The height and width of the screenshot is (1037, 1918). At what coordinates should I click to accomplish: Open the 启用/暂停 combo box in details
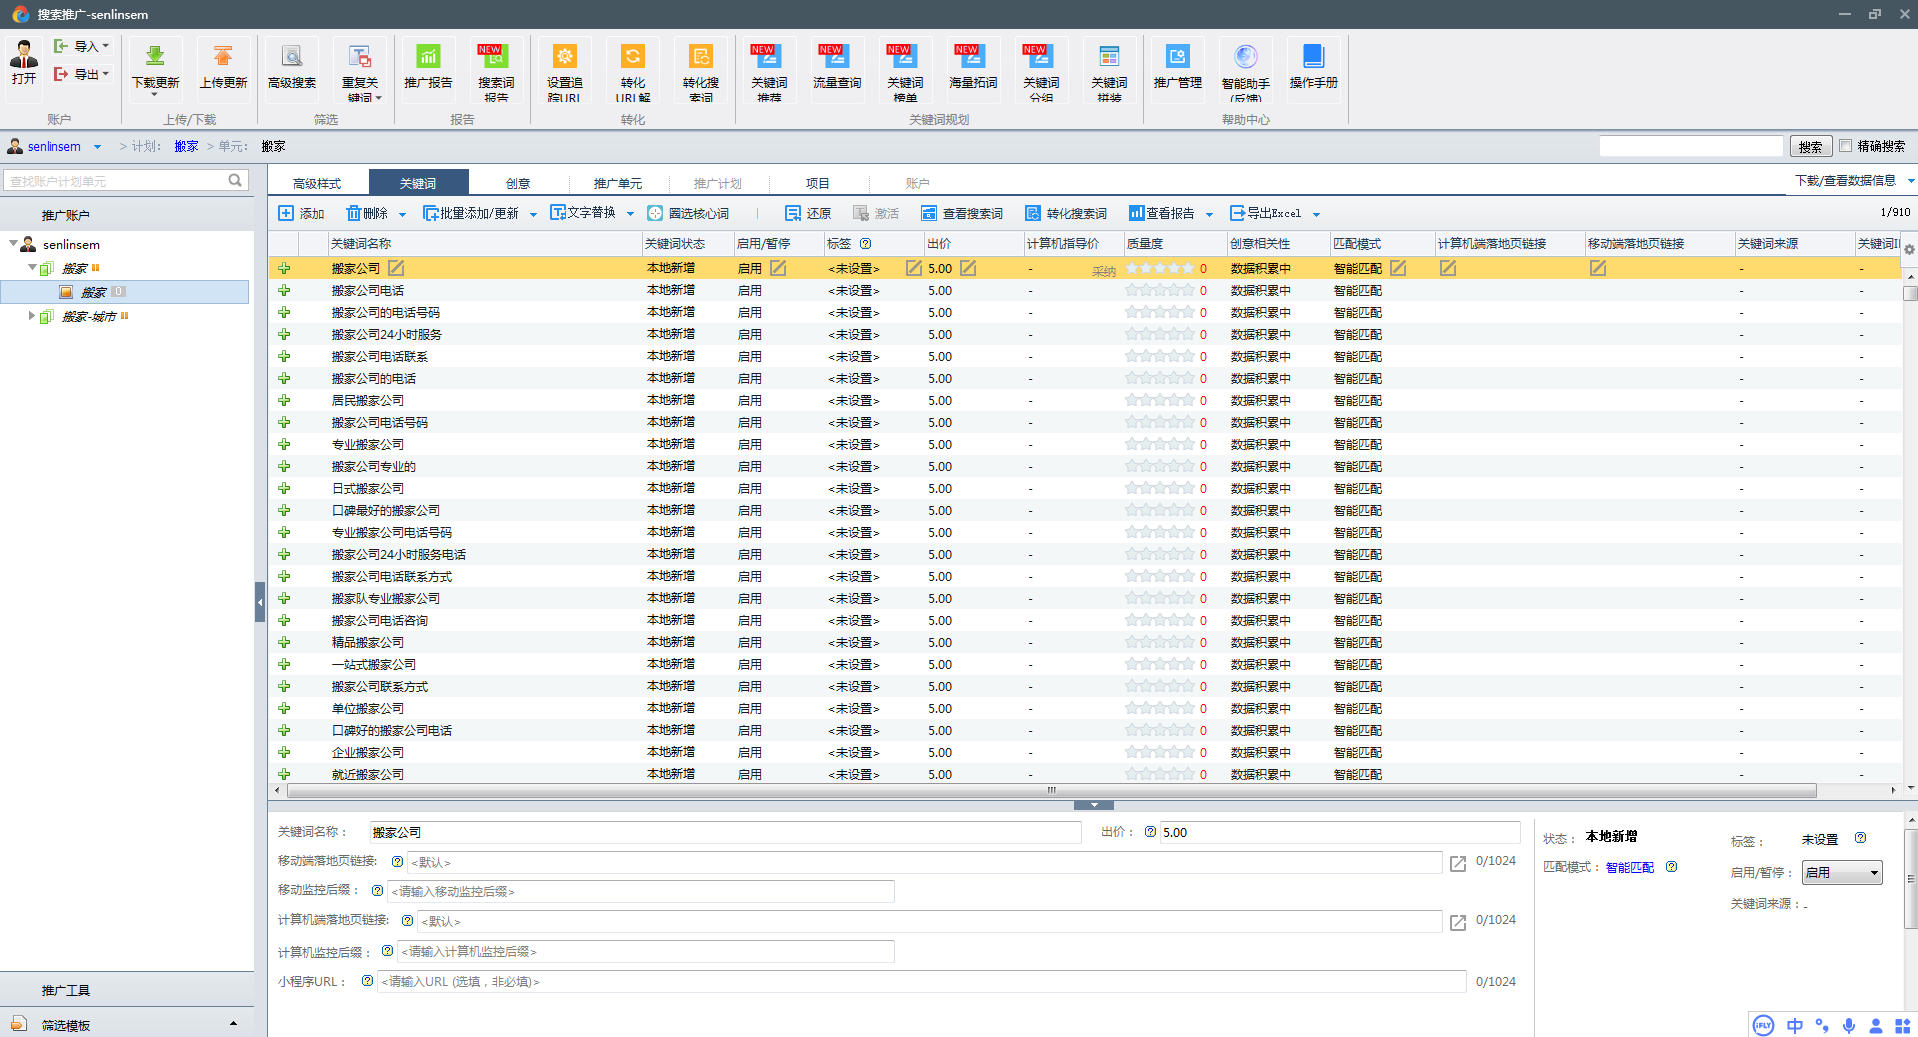(x=1841, y=873)
